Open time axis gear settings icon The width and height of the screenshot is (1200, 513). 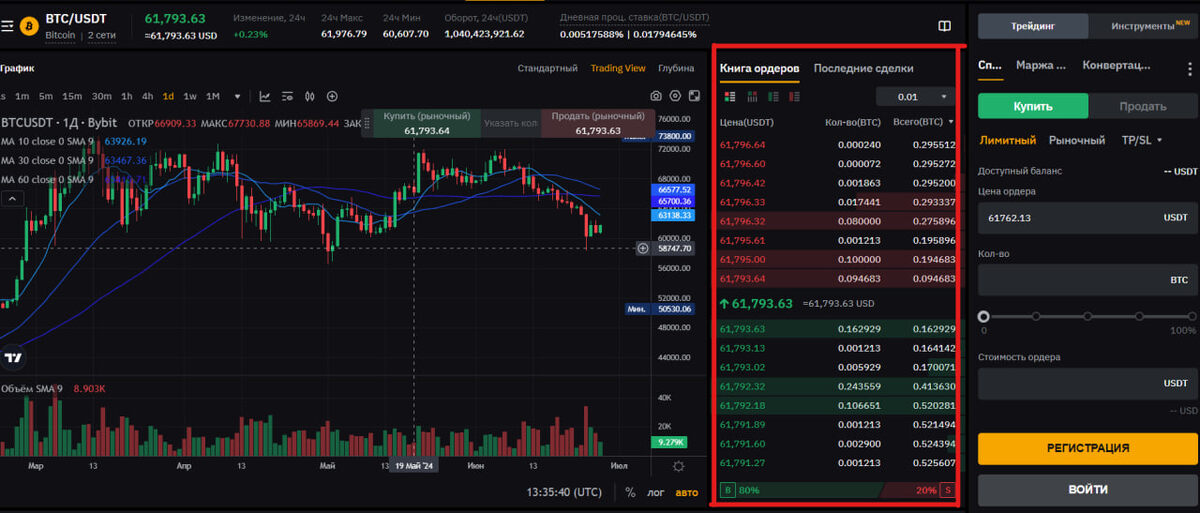[x=679, y=466]
